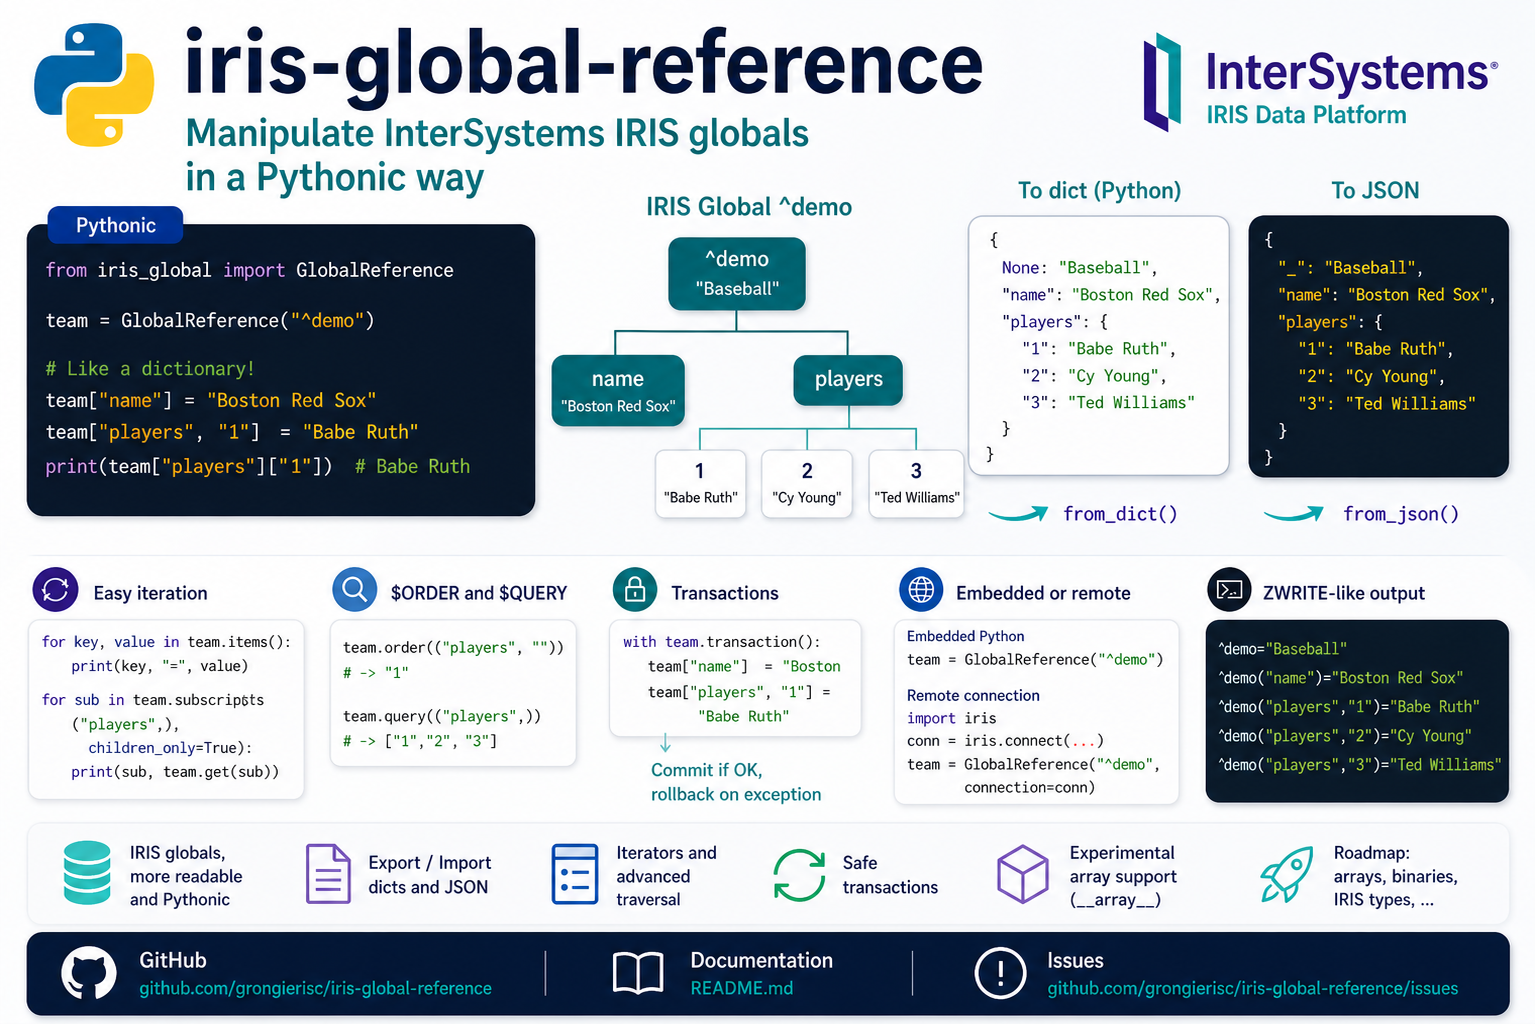Click the Transactions padlock icon
Viewport: 1535px width, 1024px height.
coord(635,590)
